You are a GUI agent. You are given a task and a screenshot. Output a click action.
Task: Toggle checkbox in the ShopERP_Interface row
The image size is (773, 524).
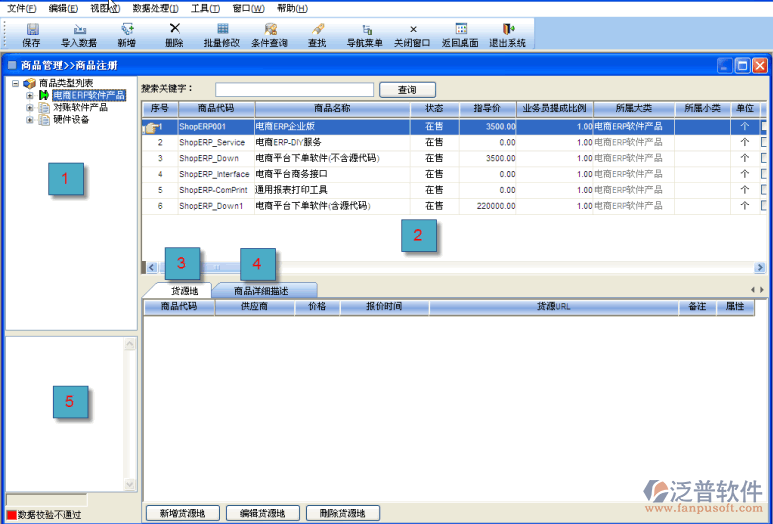coord(764,174)
